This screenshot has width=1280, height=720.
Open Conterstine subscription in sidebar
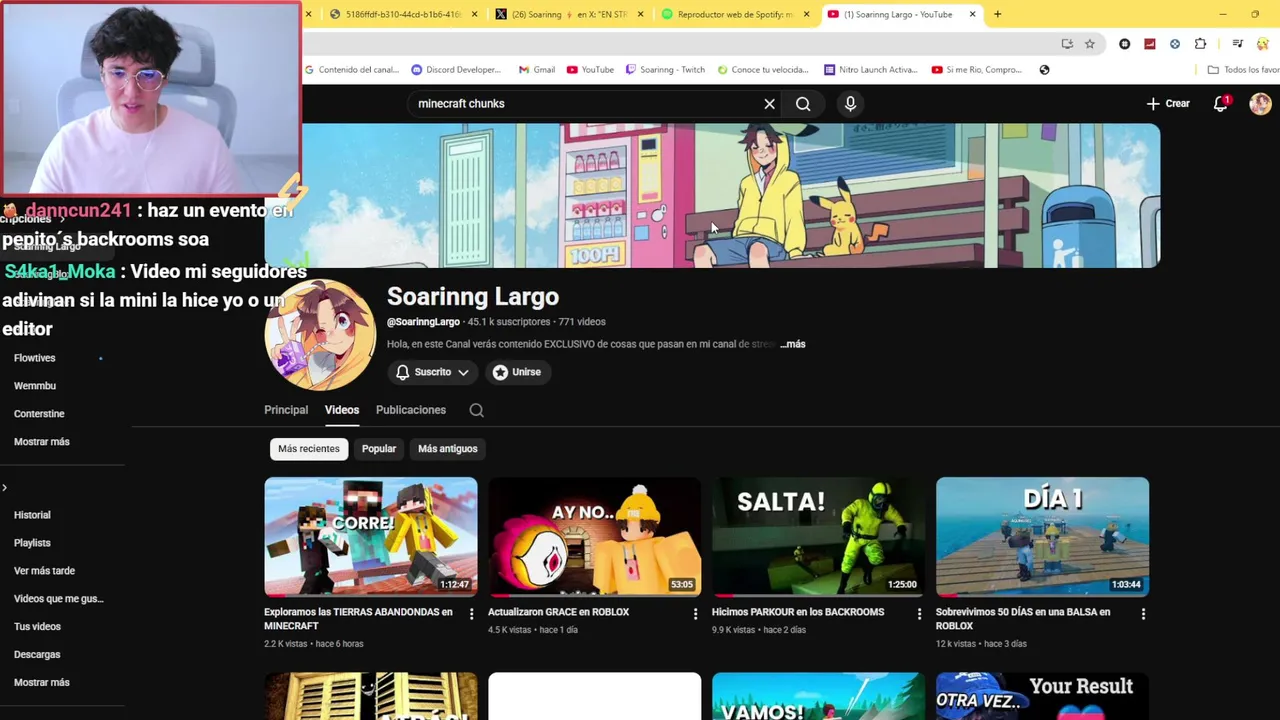39,414
